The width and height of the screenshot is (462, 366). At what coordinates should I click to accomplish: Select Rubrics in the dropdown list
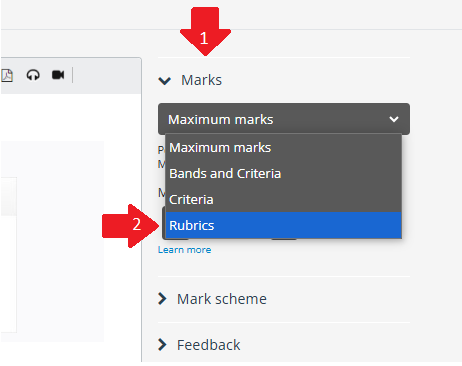tap(284, 225)
